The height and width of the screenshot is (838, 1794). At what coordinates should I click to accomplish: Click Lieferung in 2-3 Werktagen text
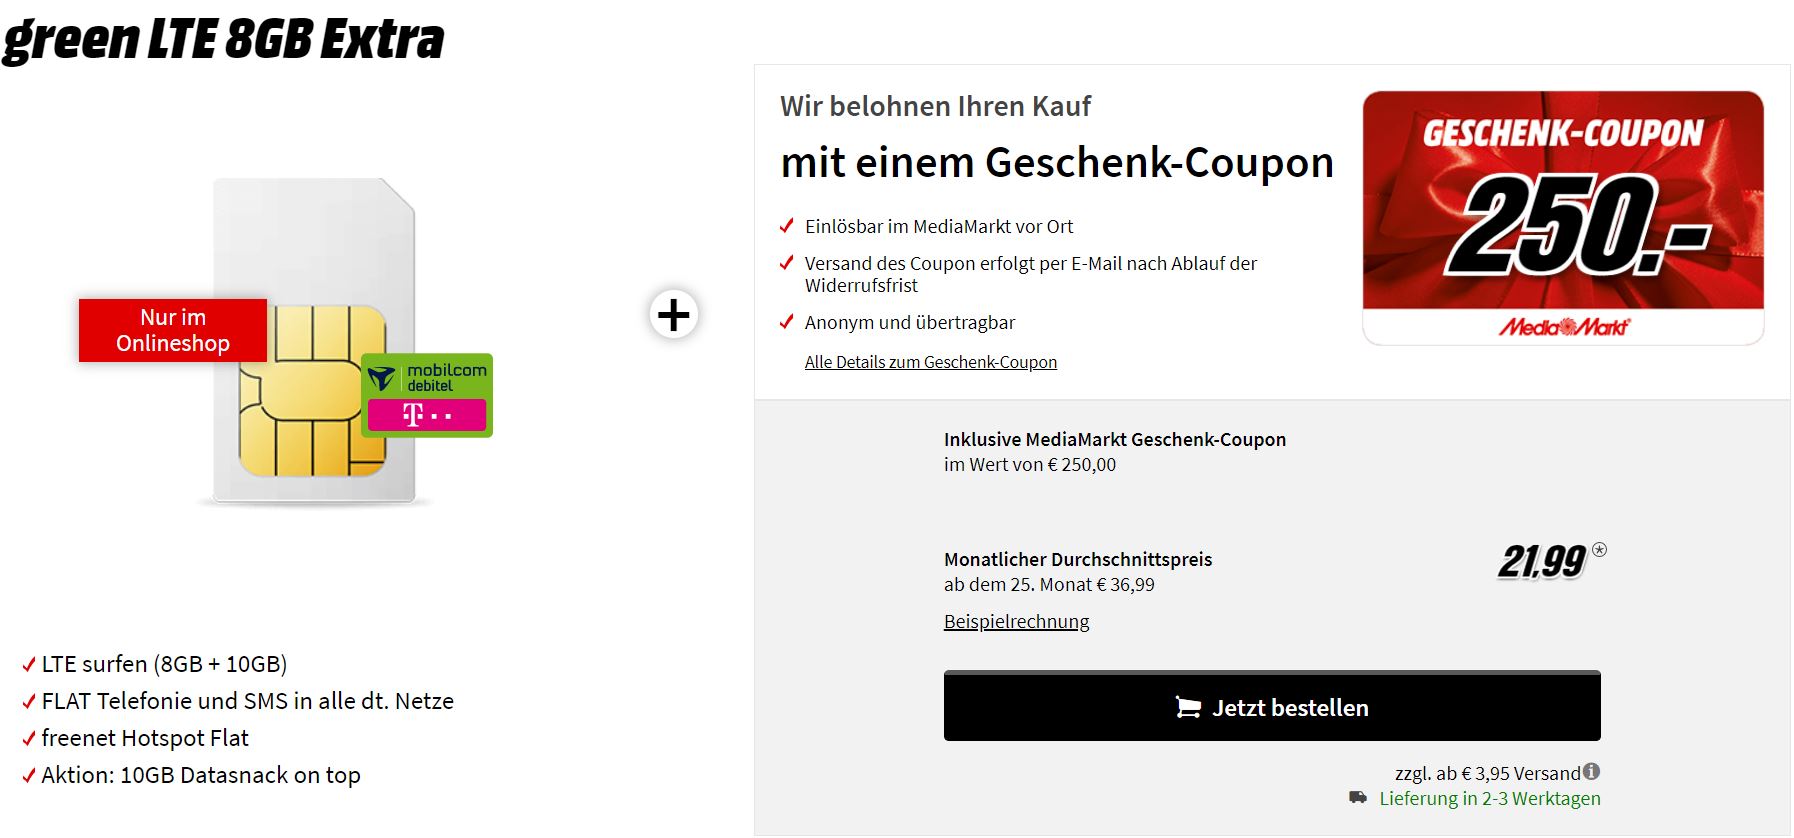coord(1490,798)
